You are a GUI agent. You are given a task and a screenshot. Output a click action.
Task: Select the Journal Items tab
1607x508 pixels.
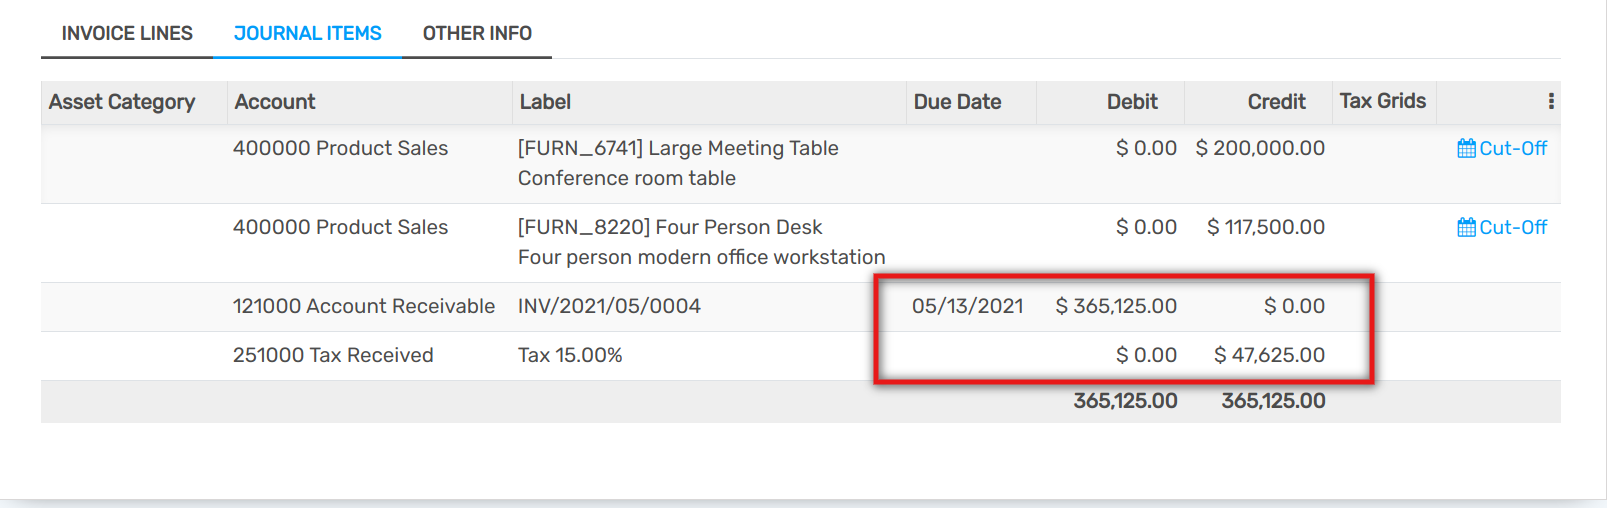coord(307,33)
